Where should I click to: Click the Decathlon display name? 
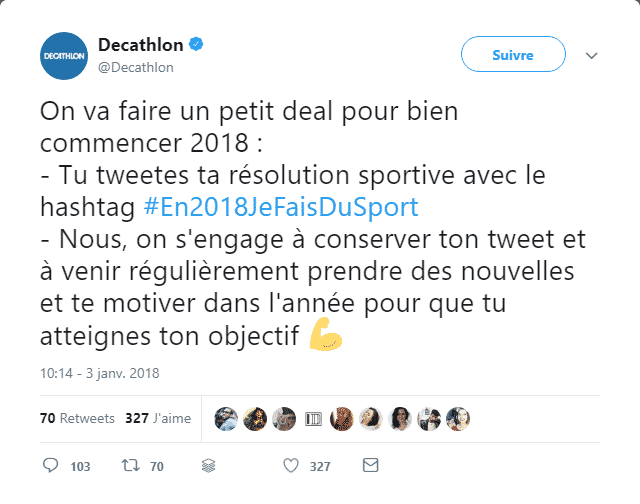tap(142, 46)
